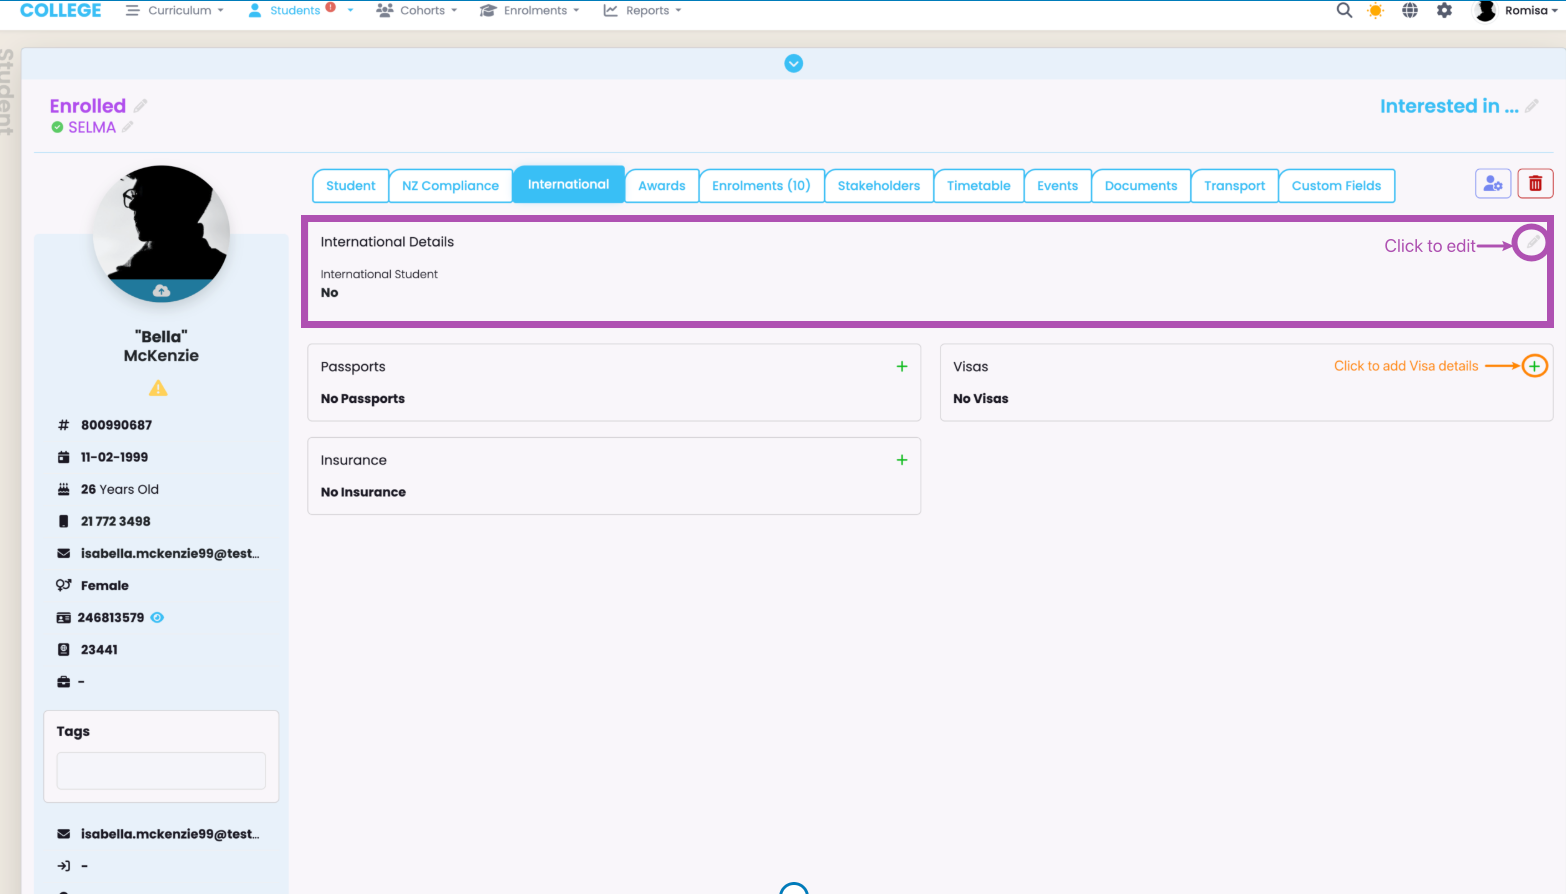Open the user settings icon beside trash

click(1492, 184)
